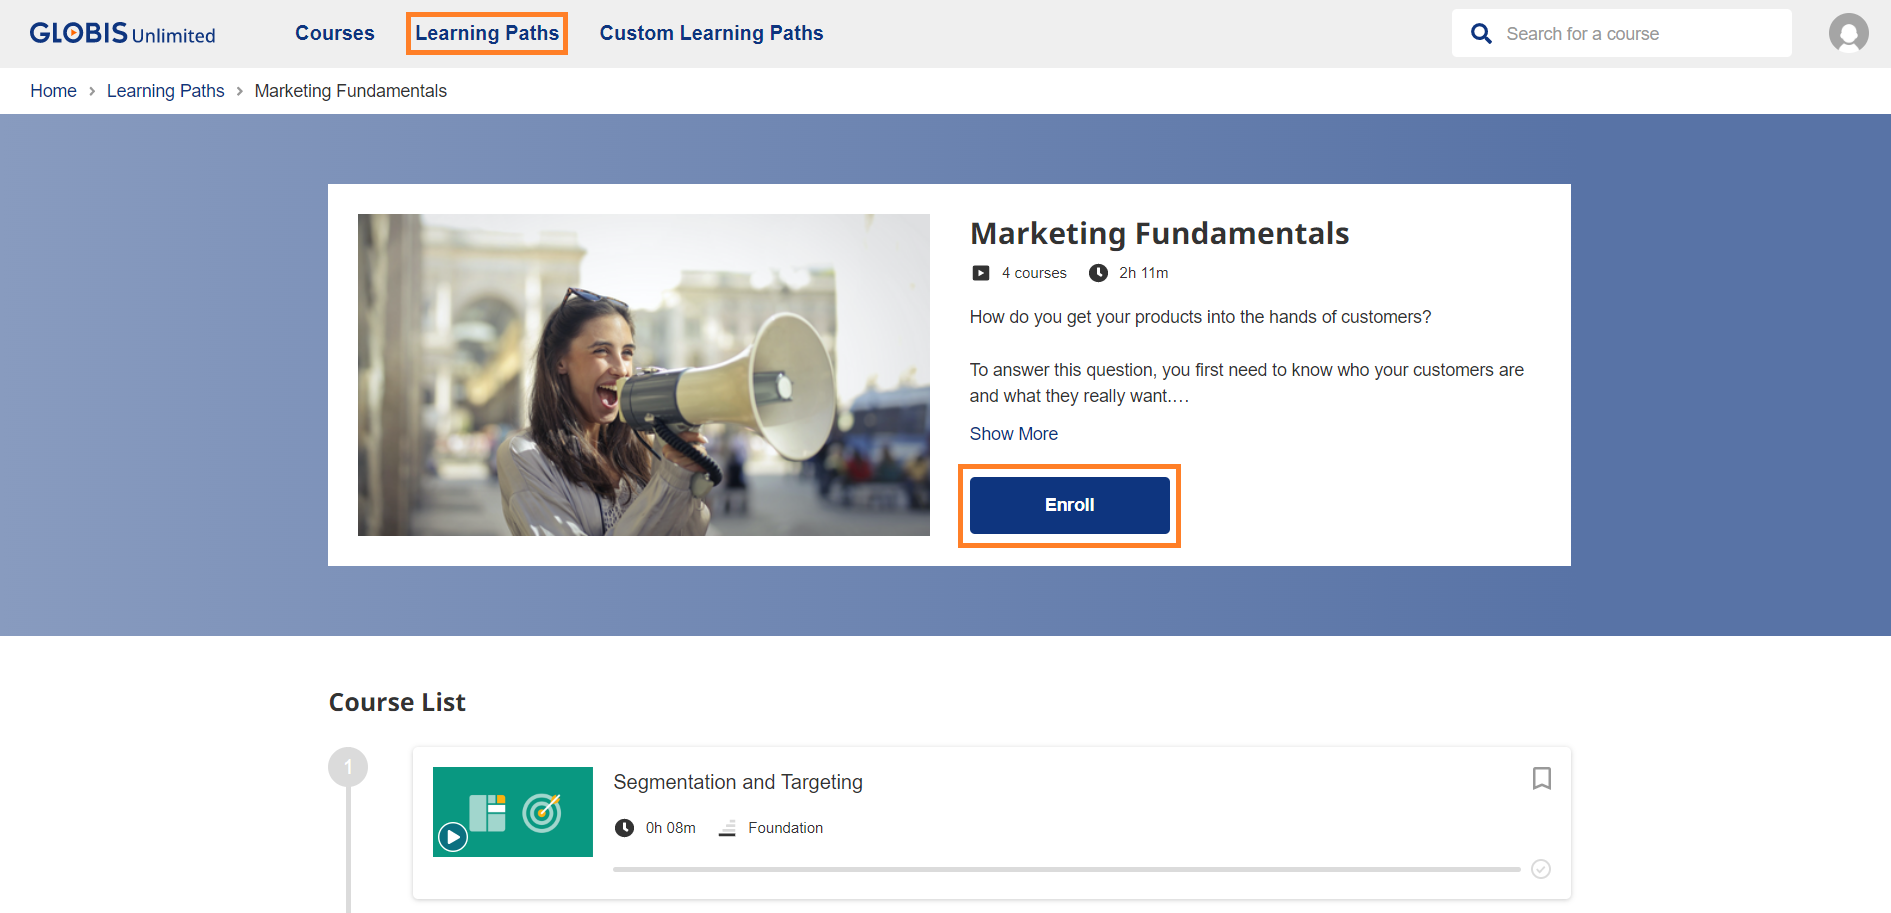
Task: Click step marker '1' in the course list
Action: (x=348, y=766)
